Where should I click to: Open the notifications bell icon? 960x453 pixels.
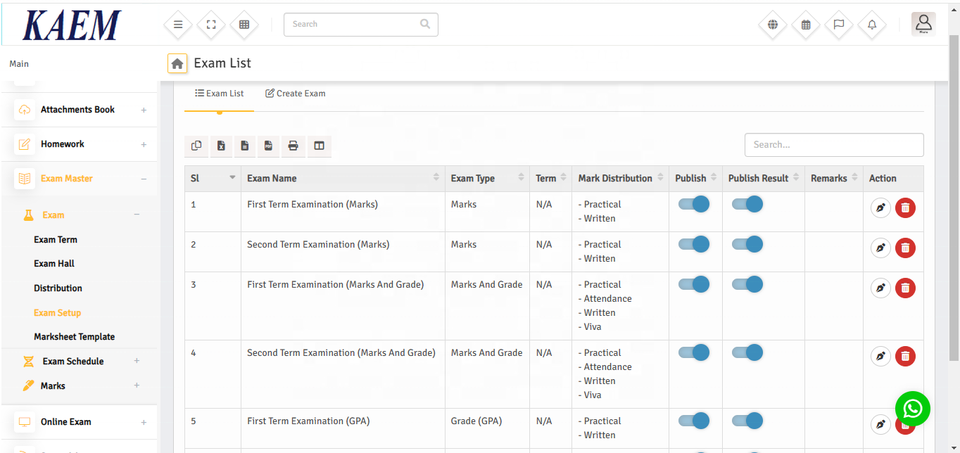(x=872, y=24)
